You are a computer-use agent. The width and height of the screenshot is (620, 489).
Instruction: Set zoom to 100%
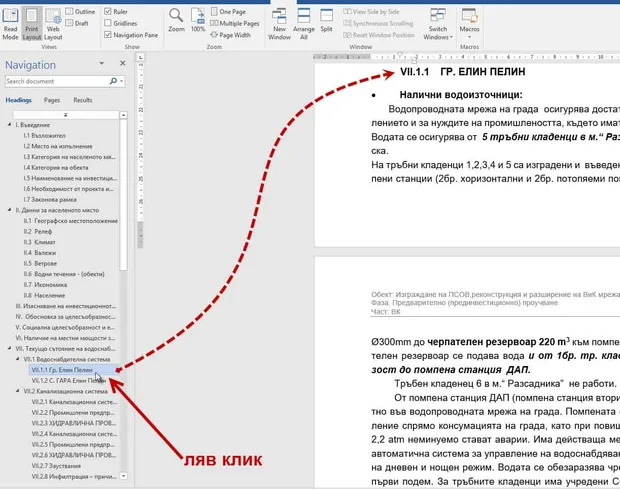pos(198,21)
